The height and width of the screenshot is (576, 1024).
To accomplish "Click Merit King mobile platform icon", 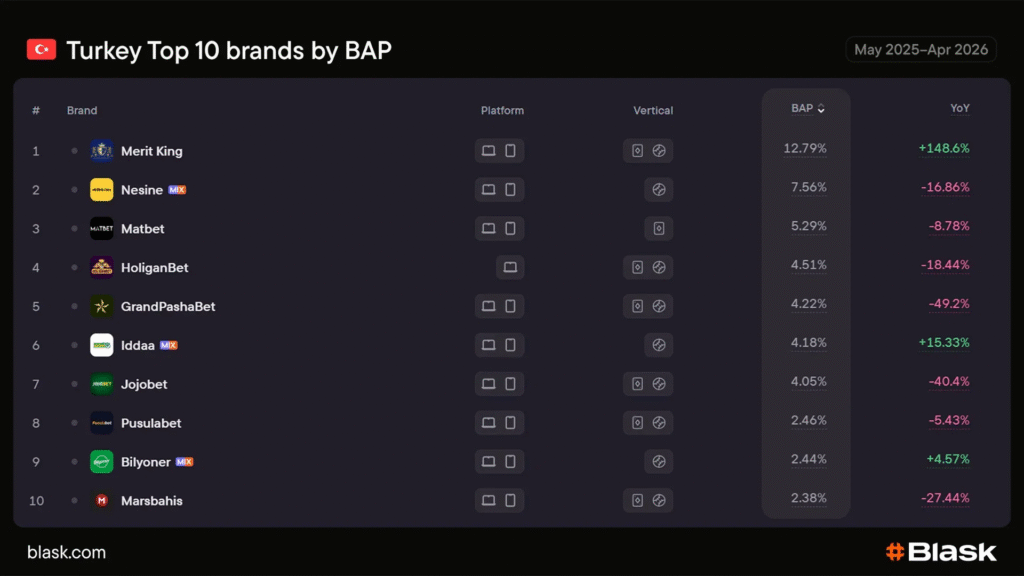I will pos(510,151).
